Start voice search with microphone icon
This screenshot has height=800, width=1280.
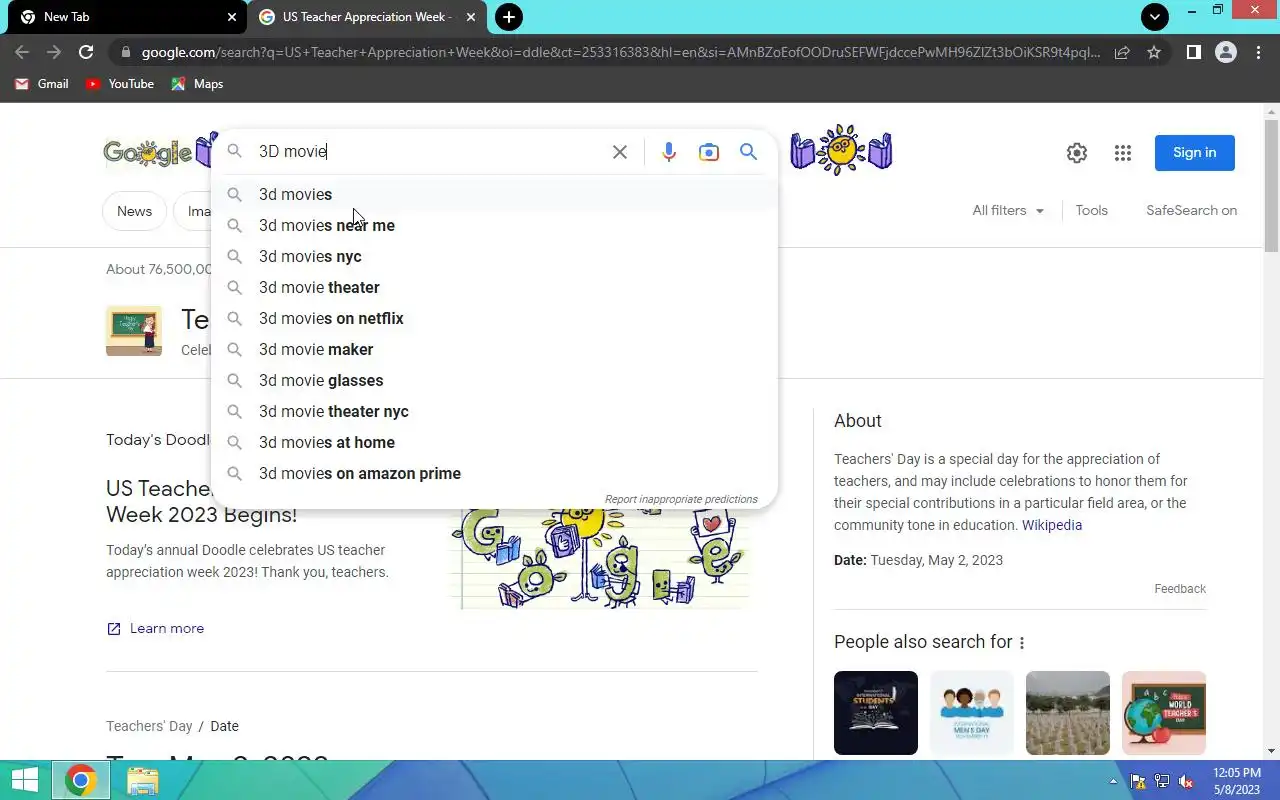669,152
